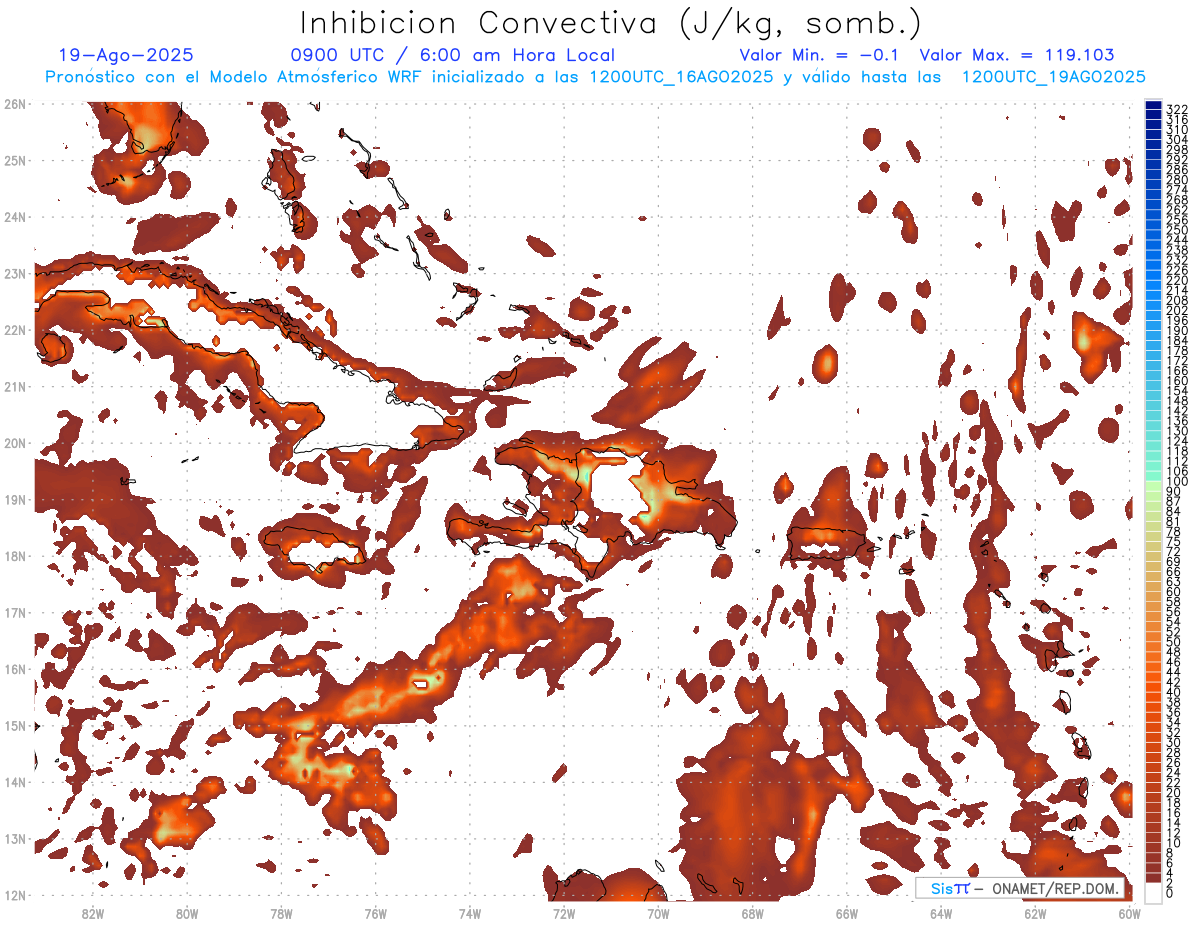Screen dimensions: 1200x927
Task: Click the 80W longitude label
Action: (x=186, y=914)
